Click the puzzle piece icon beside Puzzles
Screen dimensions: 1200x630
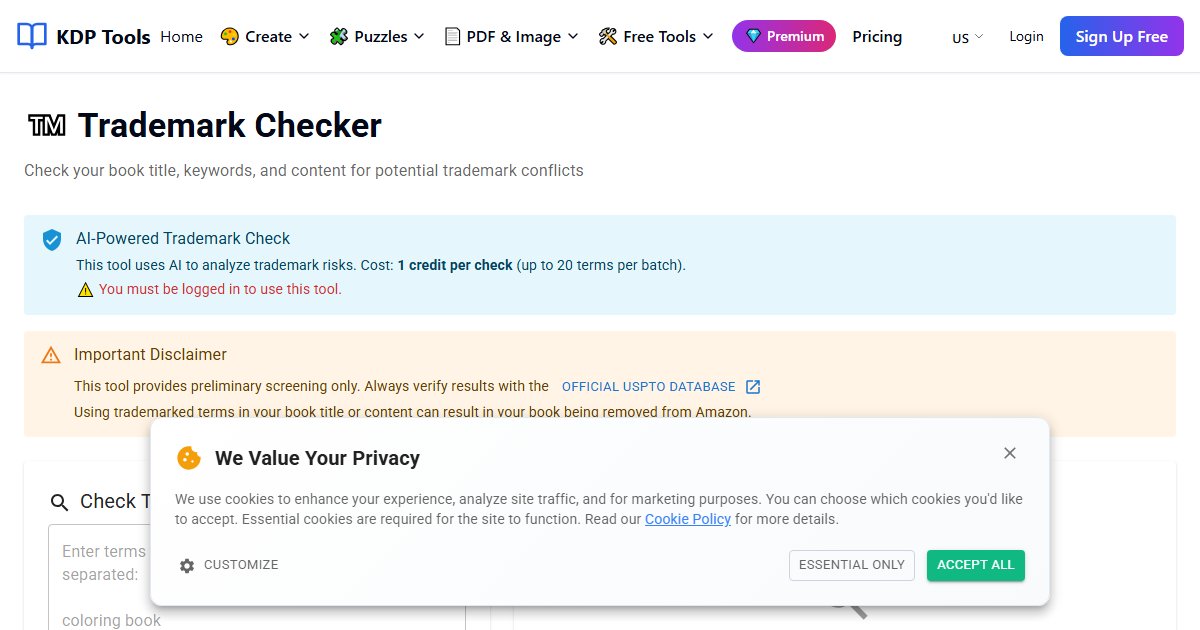(340, 37)
